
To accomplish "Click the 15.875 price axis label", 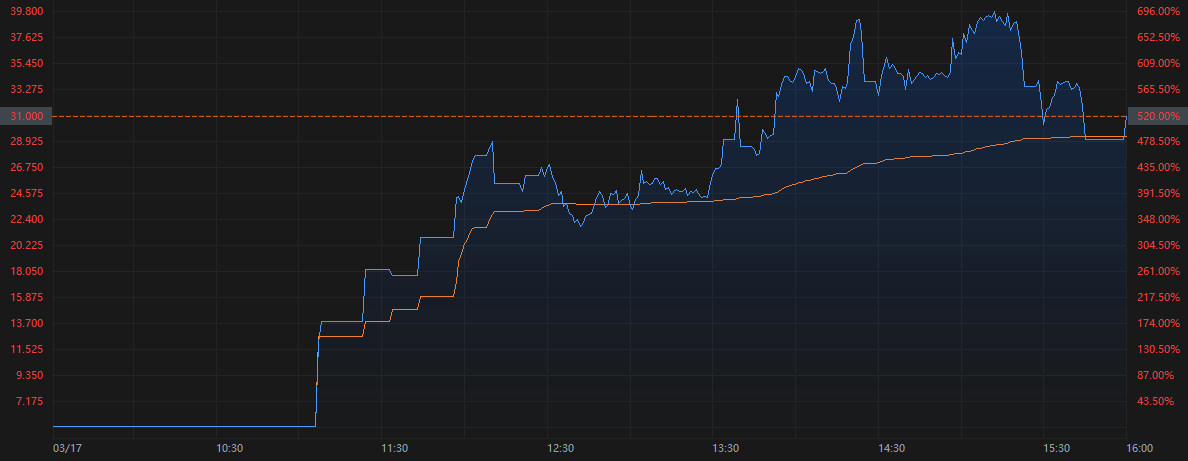I will coord(27,297).
